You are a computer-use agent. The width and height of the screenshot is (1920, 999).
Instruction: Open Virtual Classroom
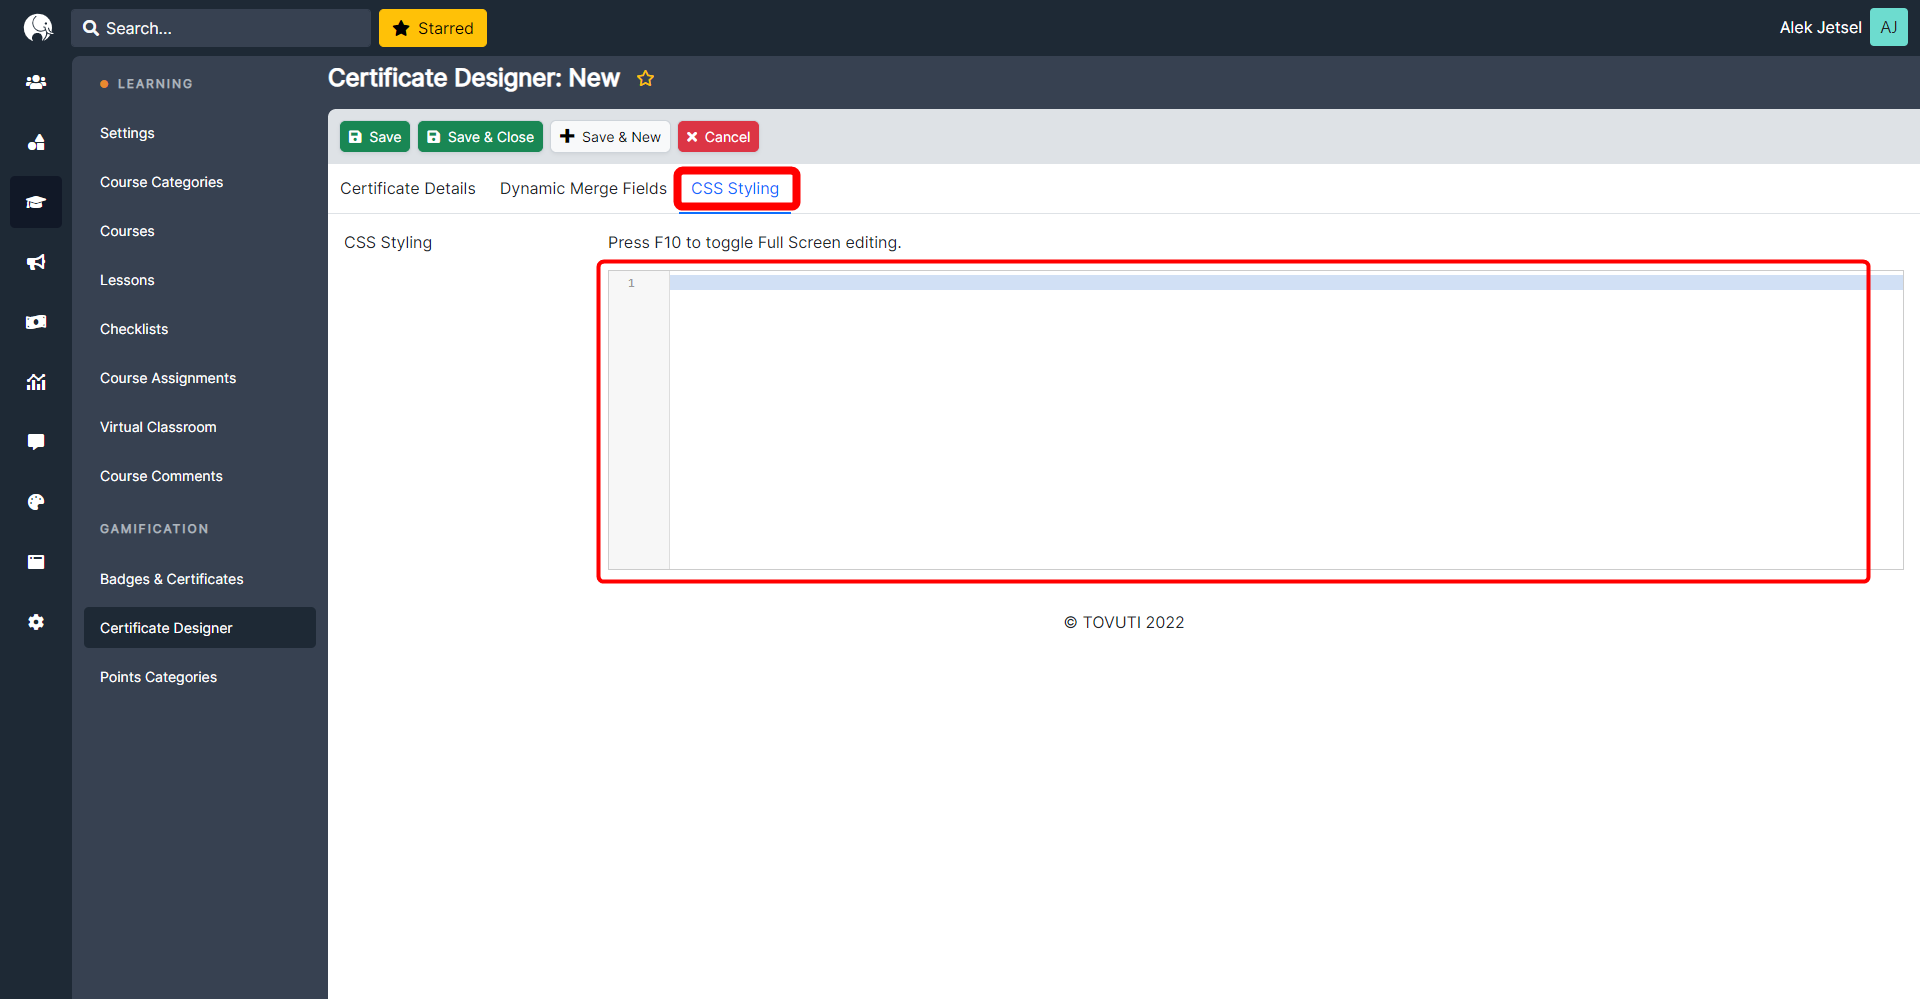point(158,427)
